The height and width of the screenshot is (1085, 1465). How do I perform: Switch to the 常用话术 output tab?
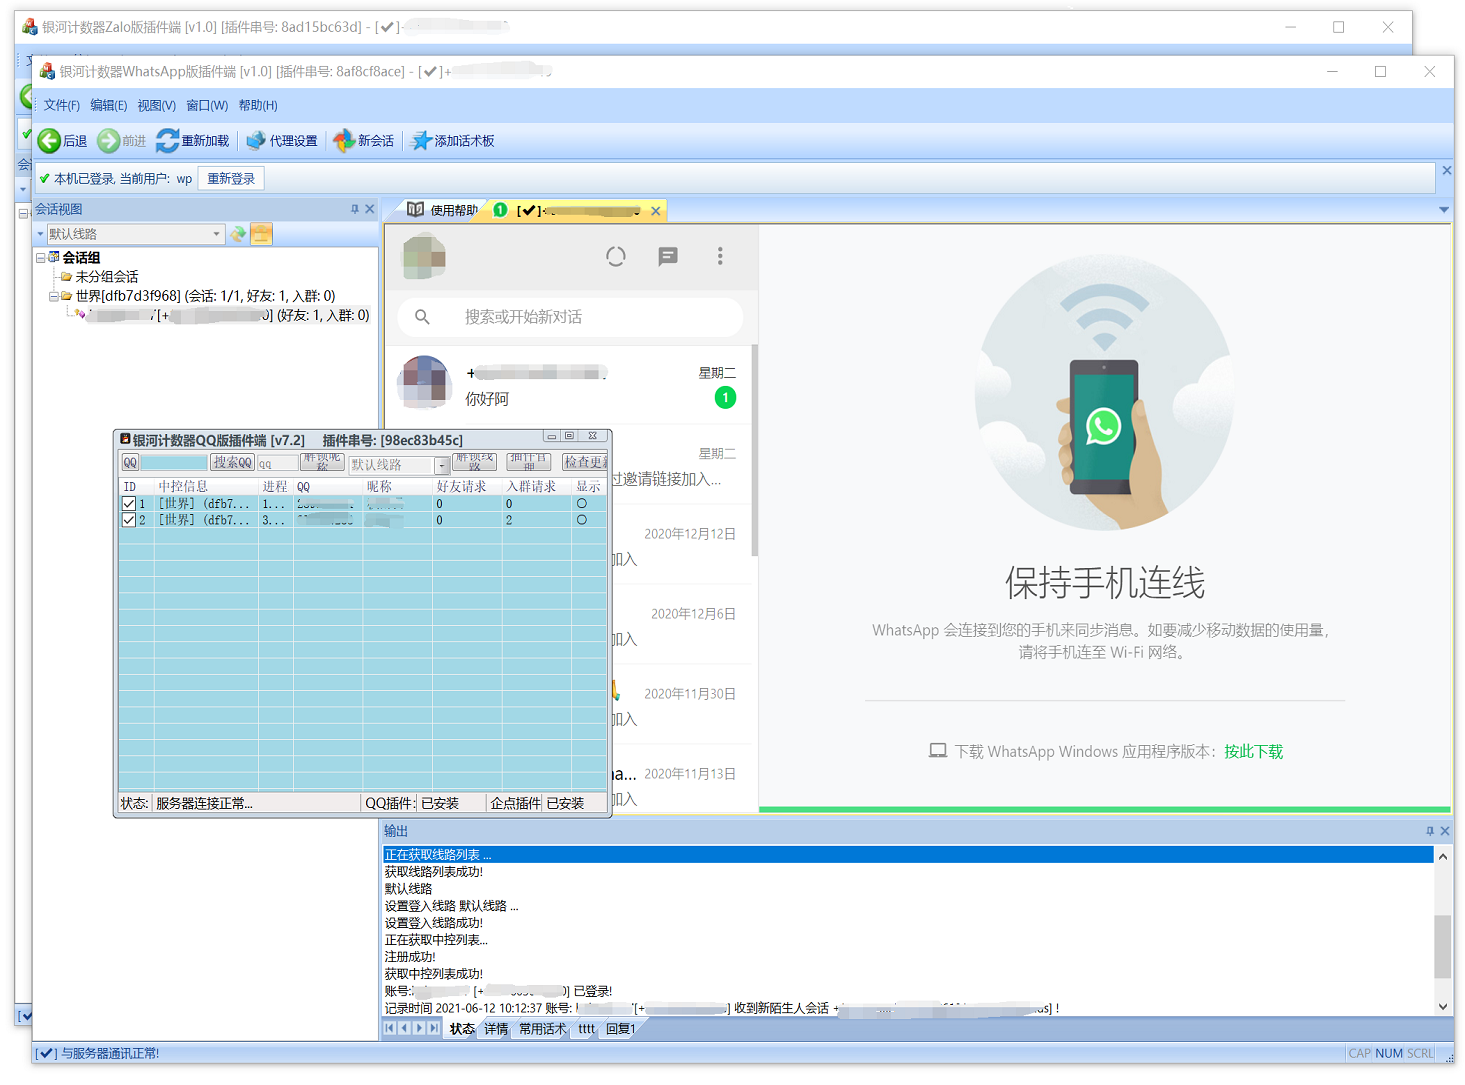(542, 1029)
